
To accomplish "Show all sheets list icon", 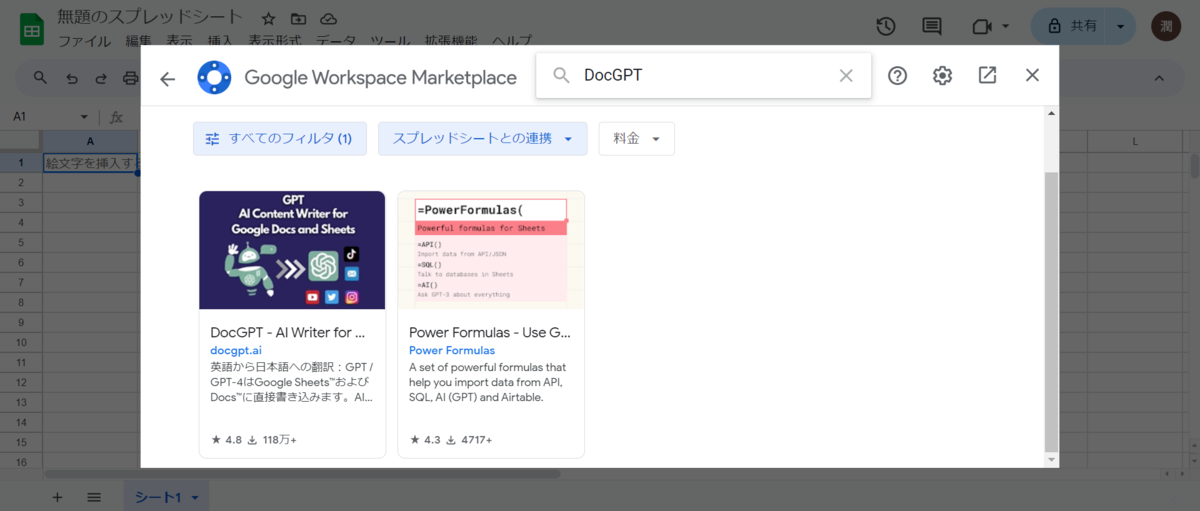I will click(94, 497).
